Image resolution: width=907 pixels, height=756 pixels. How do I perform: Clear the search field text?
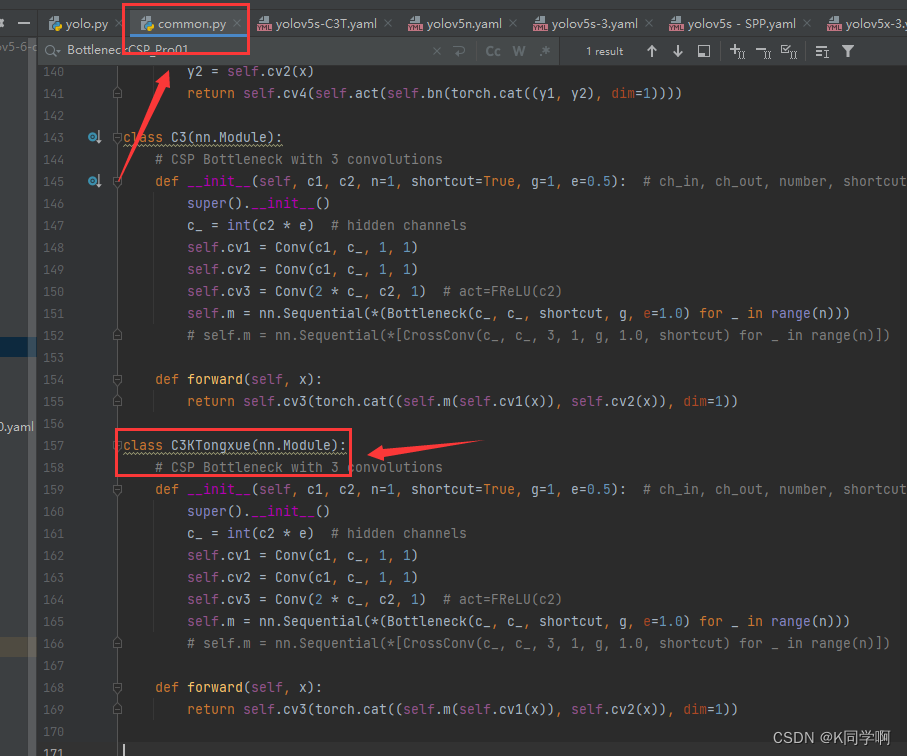tap(437, 51)
